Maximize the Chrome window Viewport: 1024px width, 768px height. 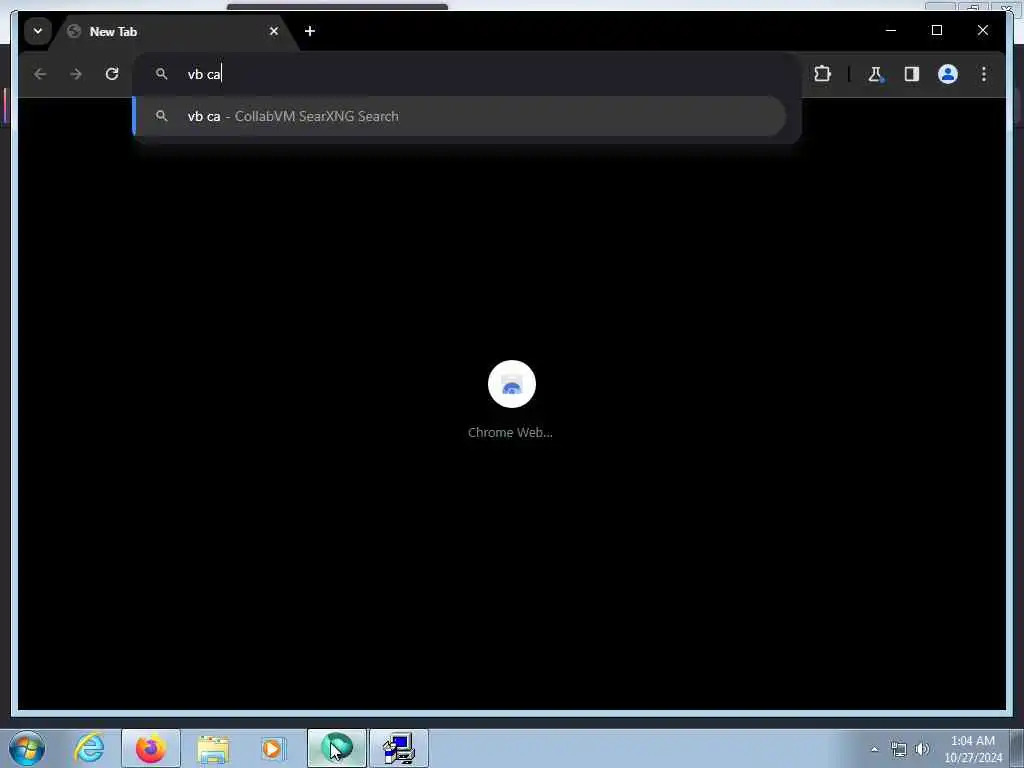coord(936,30)
